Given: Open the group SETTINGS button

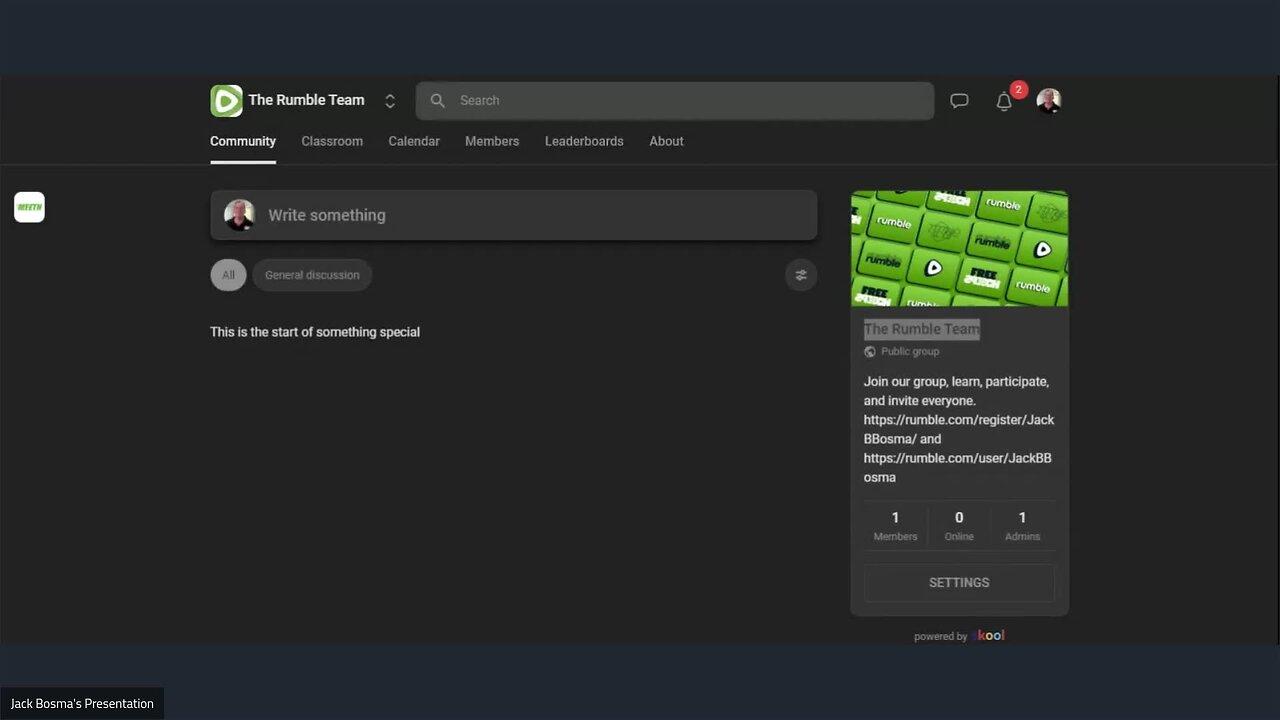Looking at the screenshot, I should (x=958, y=582).
